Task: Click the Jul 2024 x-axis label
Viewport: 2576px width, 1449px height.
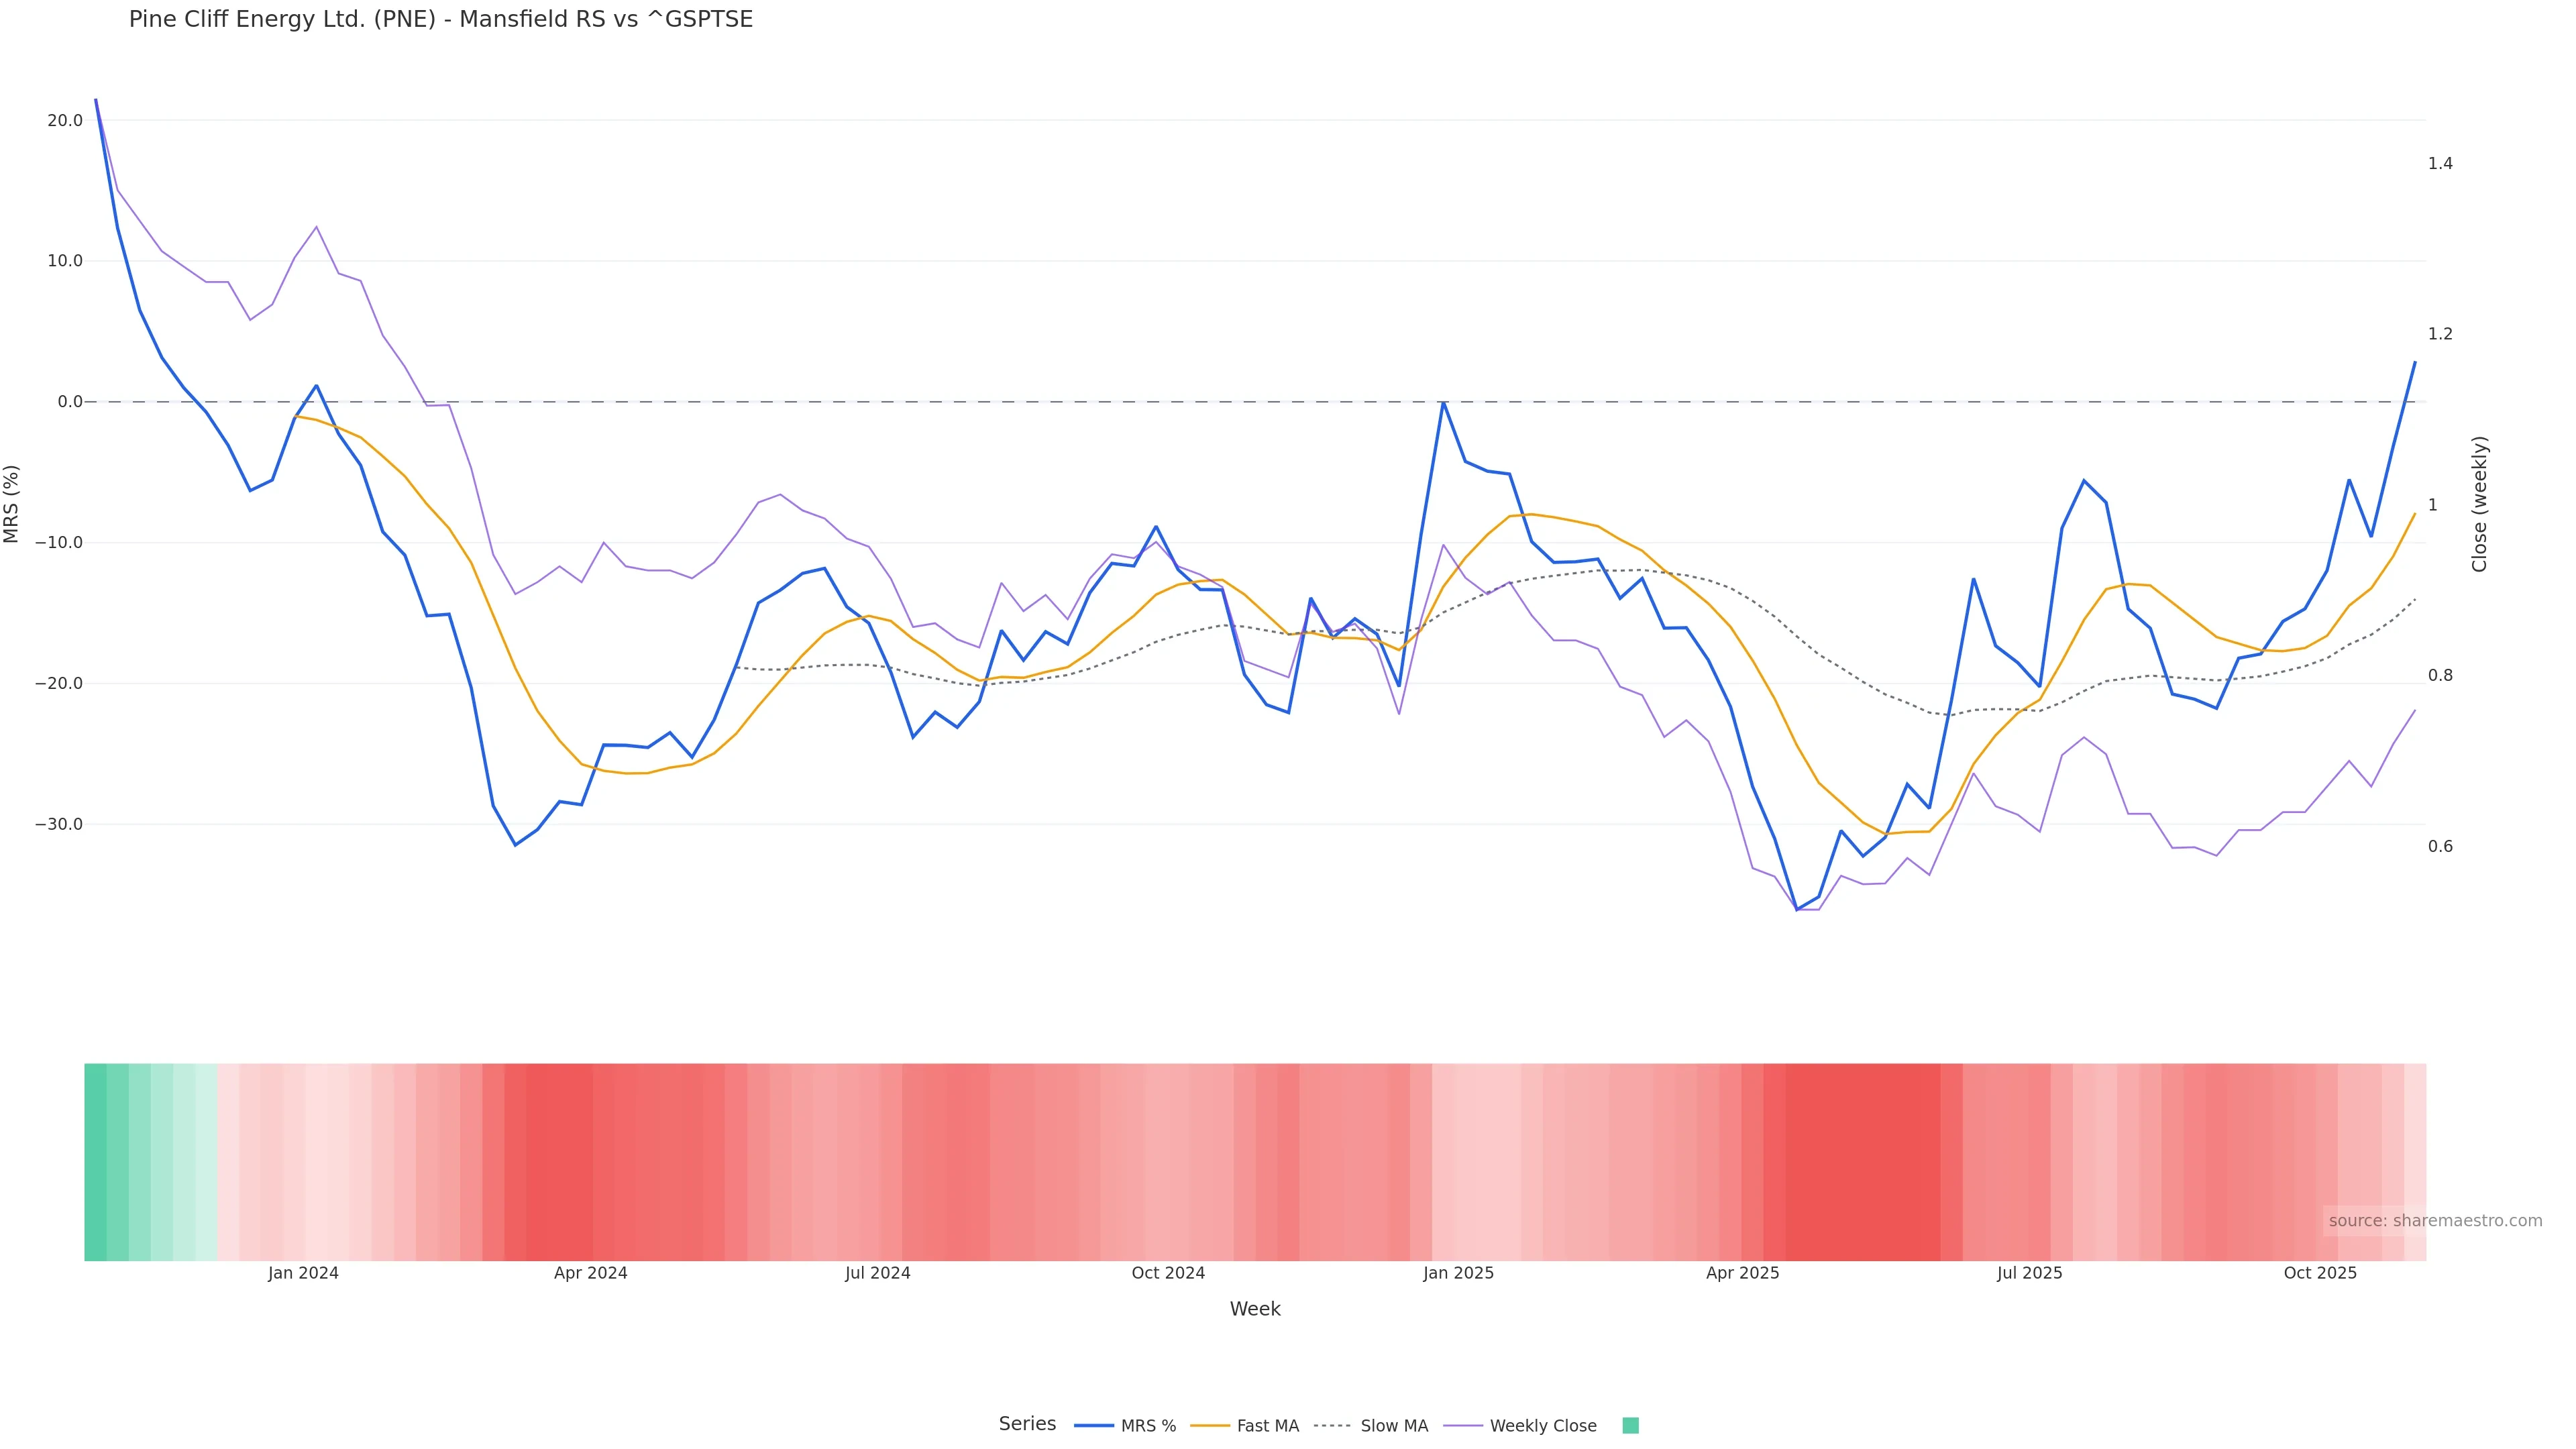Action: (878, 1273)
